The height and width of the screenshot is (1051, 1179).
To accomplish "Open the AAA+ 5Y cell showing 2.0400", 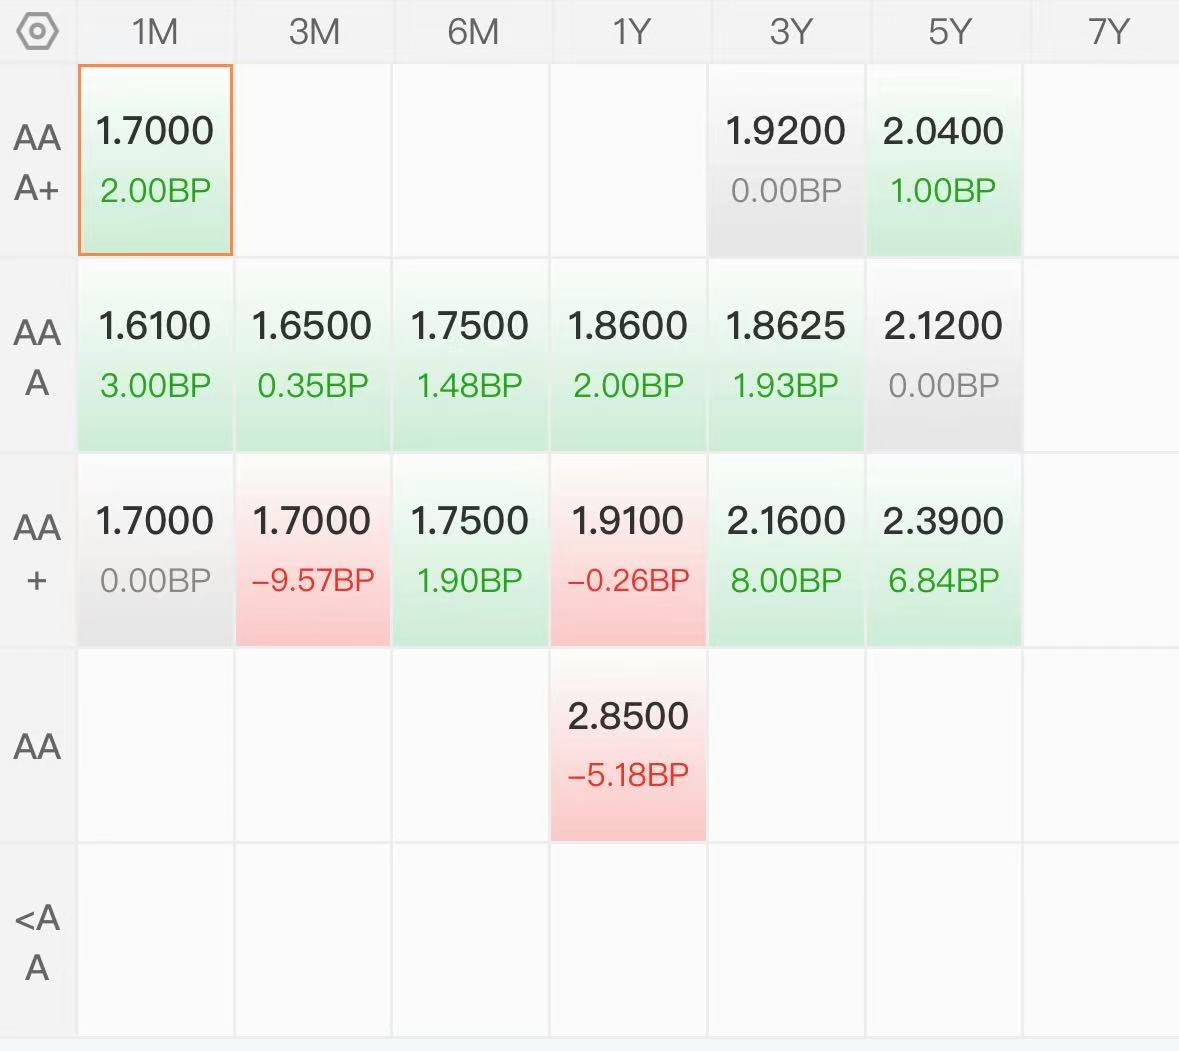I will [944, 160].
